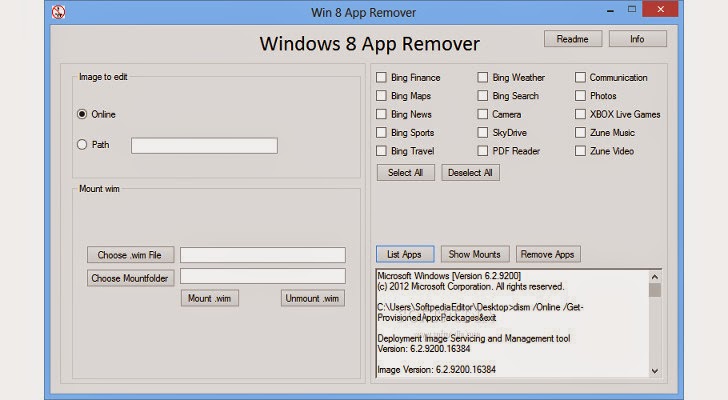Click the Choose Mountfolder button
Viewport: 728px width, 400px height.
tap(130, 278)
